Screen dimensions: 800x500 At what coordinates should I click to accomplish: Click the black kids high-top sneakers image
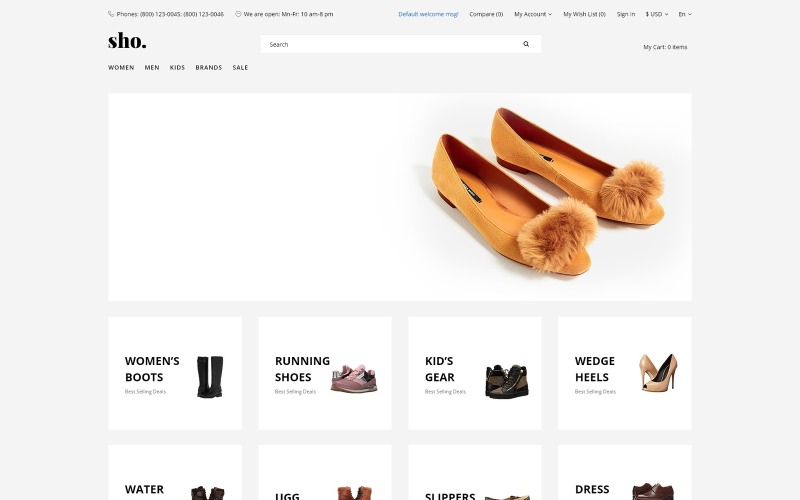point(507,381)
